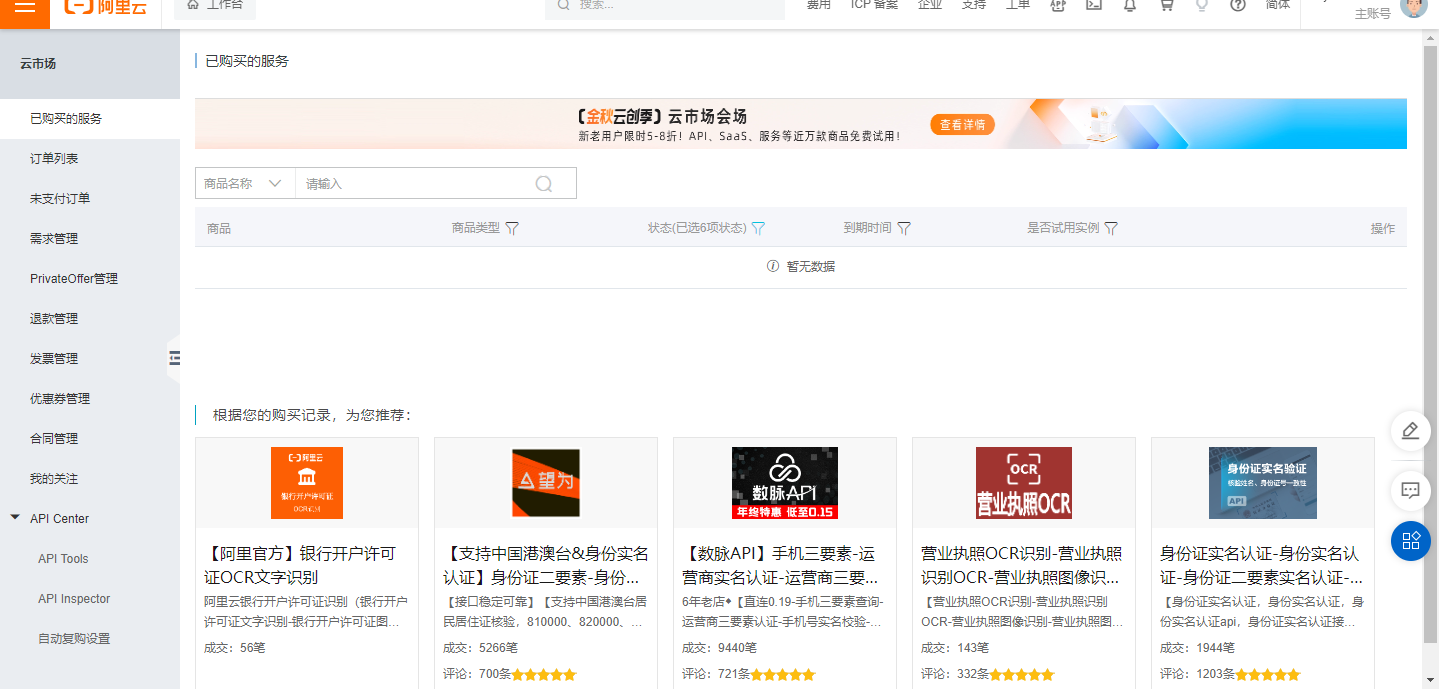The height and width of the screenshot is (689, 1439).
Task: Open the 支持 menu
Action: (x=974, y=5)
